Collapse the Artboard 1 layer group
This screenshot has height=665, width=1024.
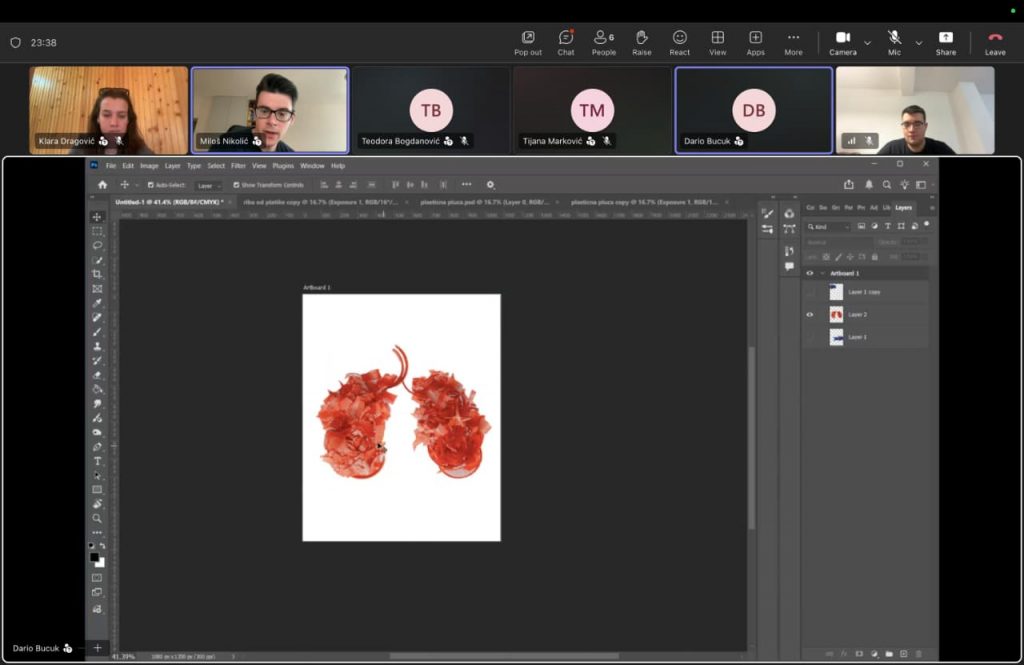(822, 273)
